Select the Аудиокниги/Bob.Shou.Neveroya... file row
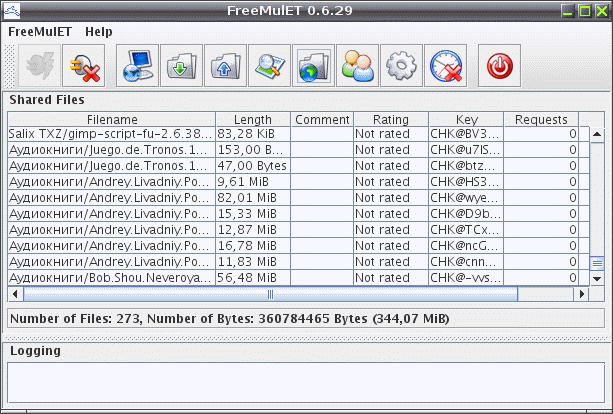613x414 pixels. (x=299, y=278)
